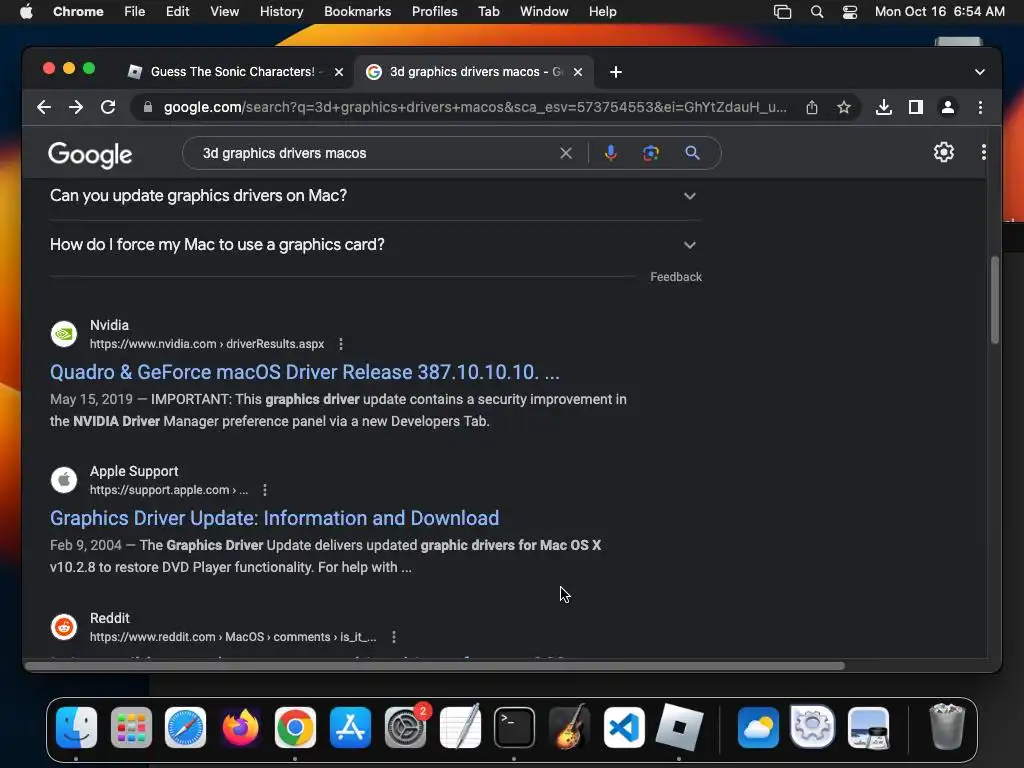The height and width of the screenshot is (768, 1024).
Task: Click the vertical page scrollbar
Action: 995,300
